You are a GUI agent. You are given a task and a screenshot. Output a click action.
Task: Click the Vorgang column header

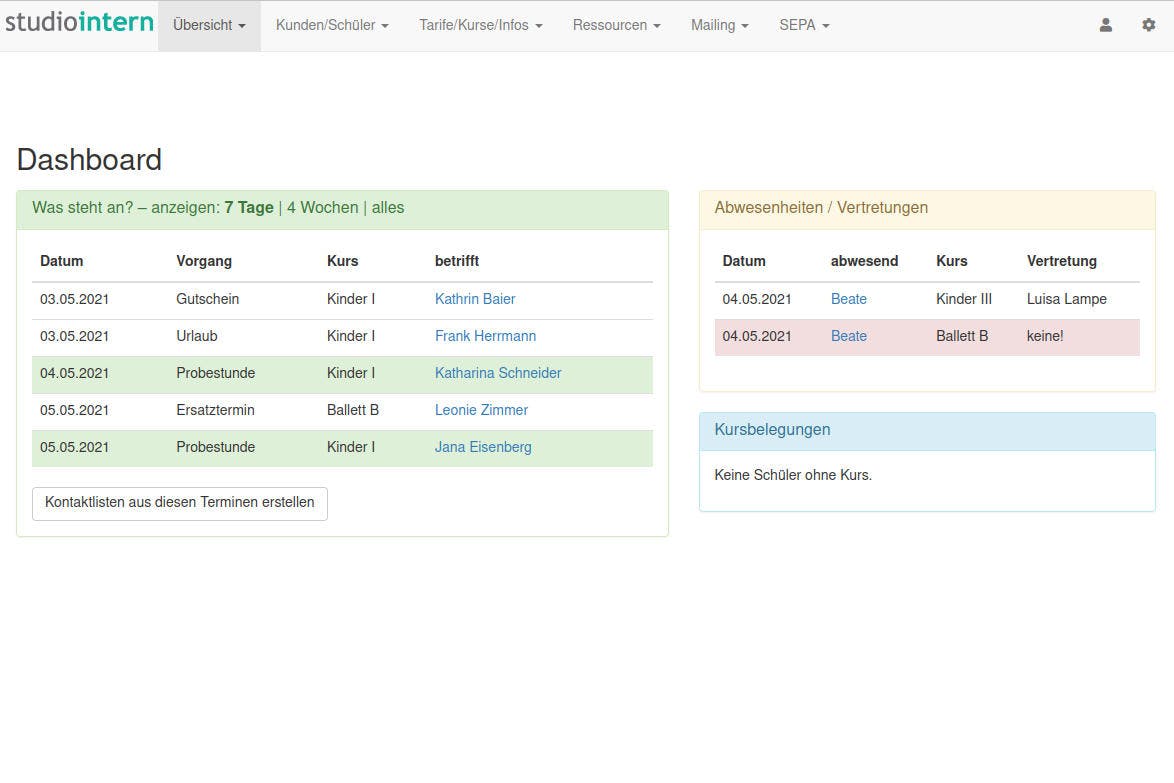(x=204, y=261)
